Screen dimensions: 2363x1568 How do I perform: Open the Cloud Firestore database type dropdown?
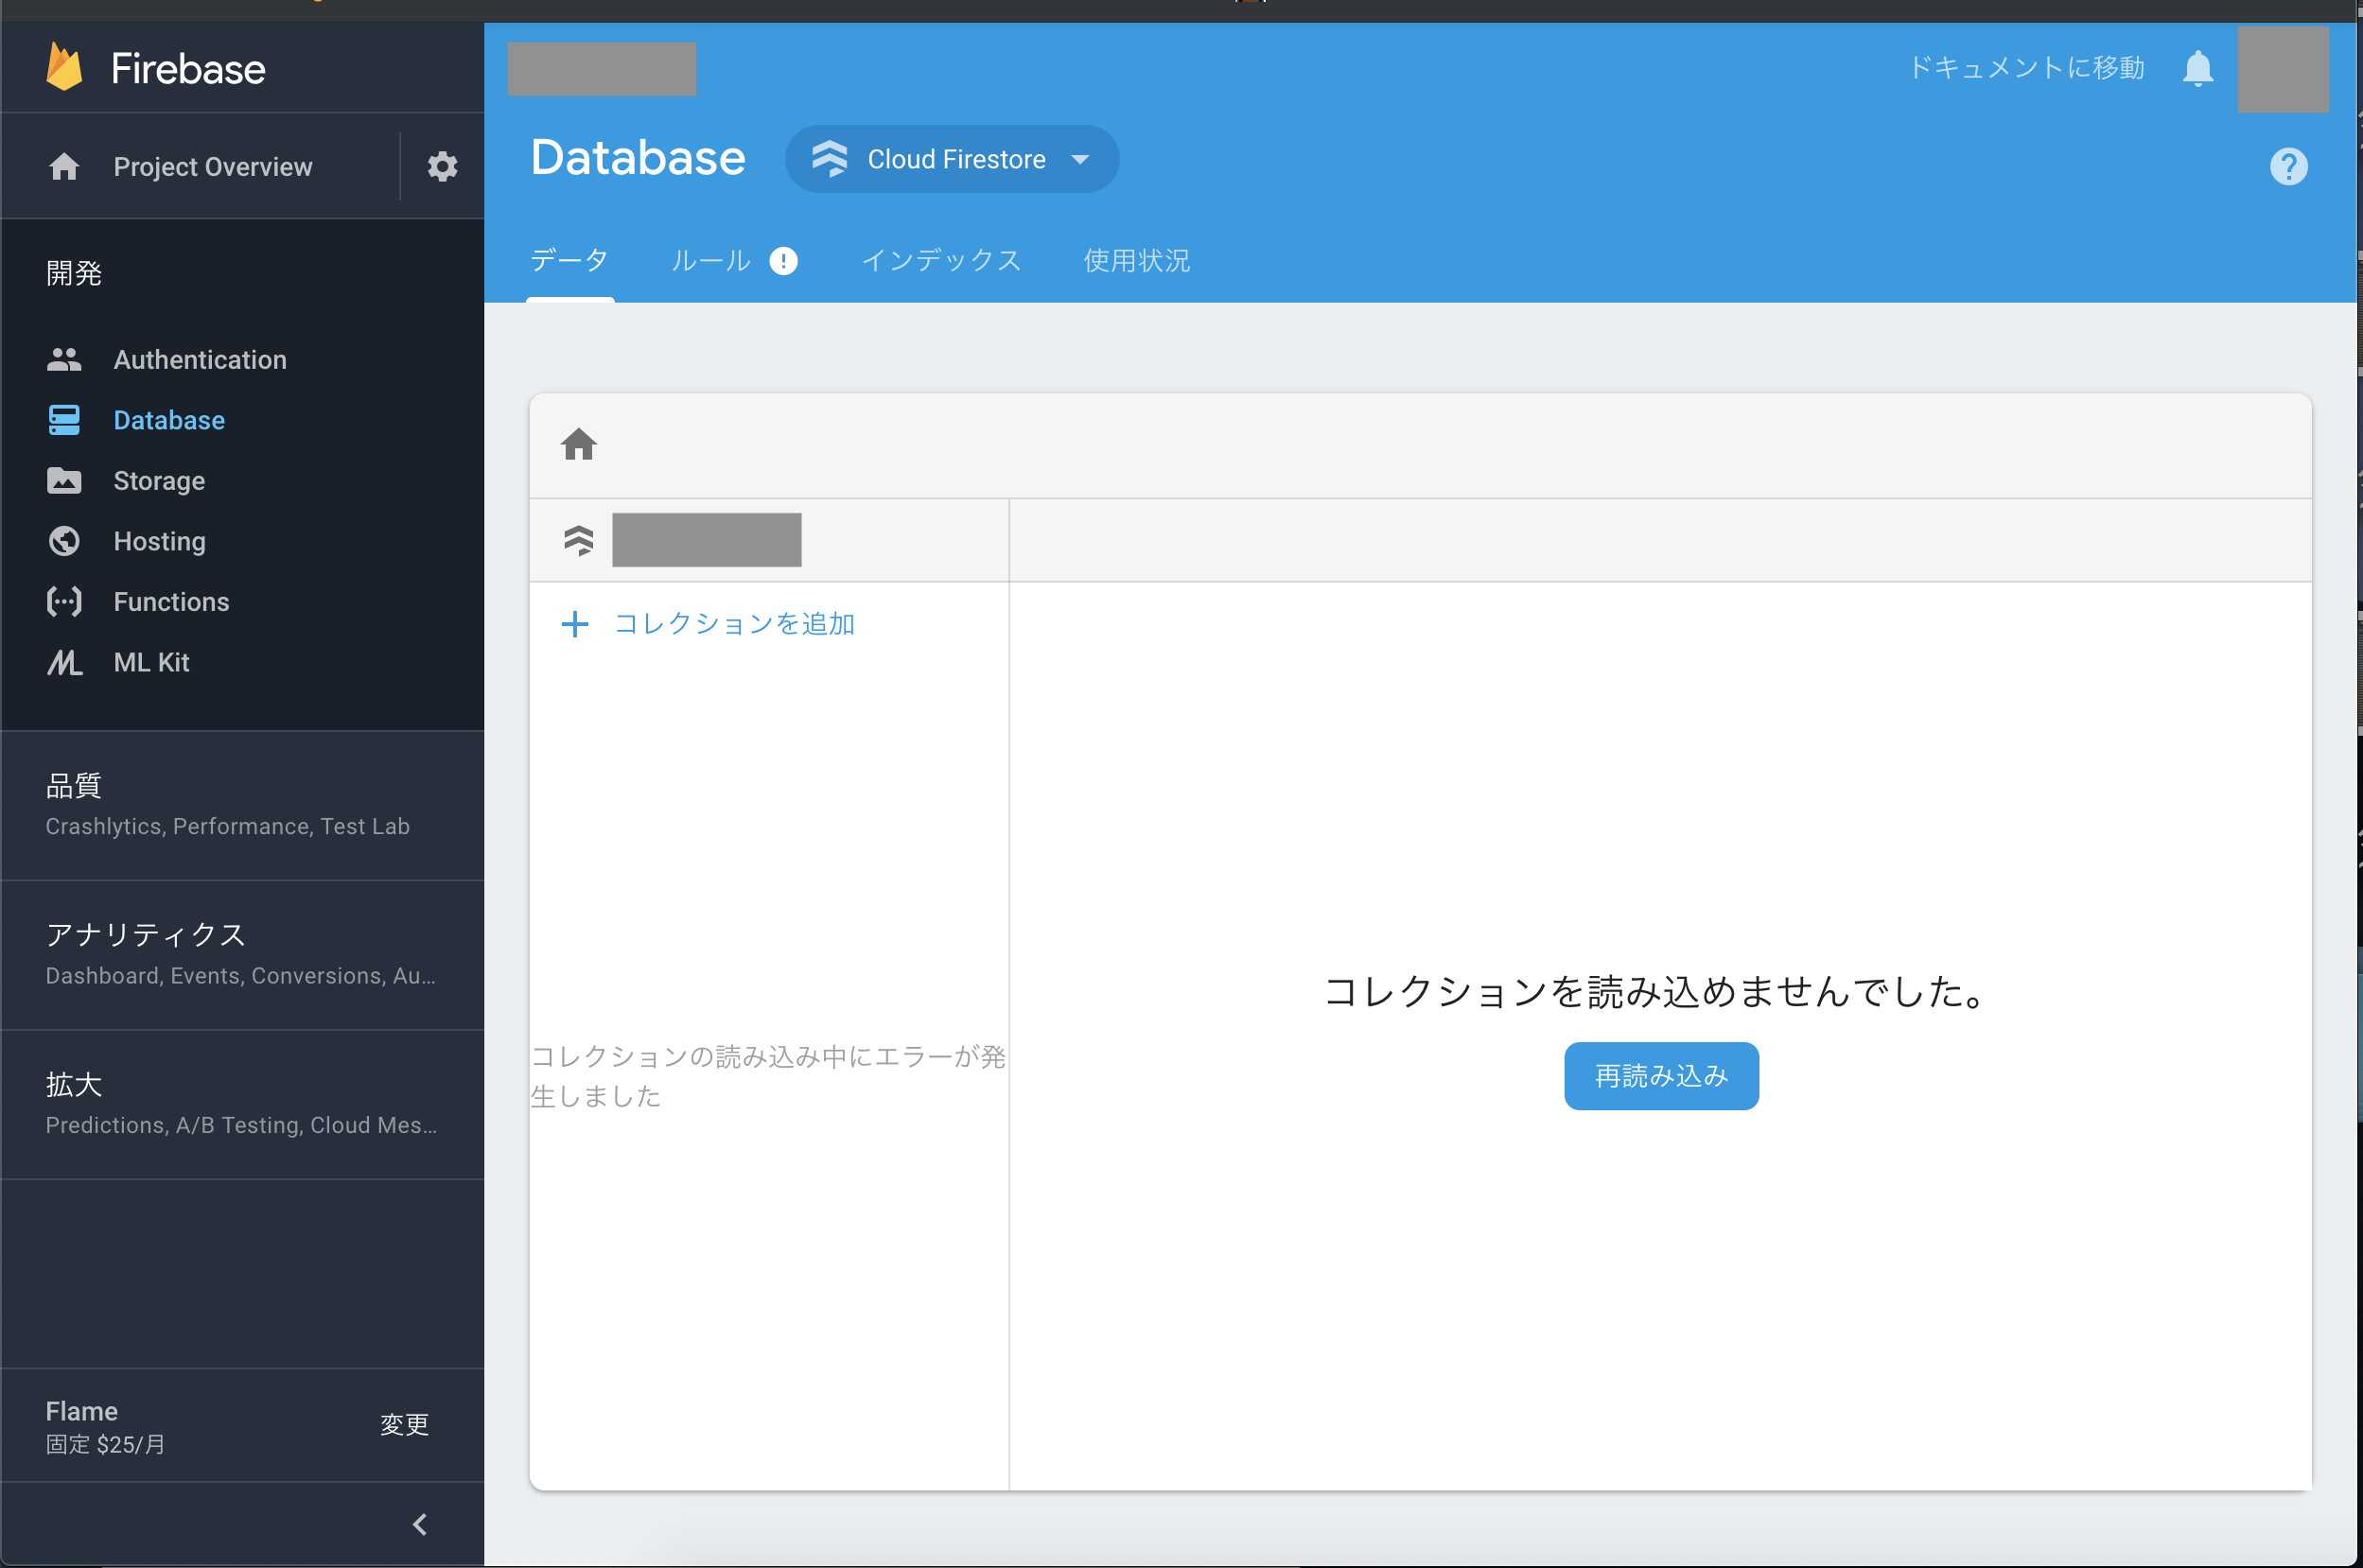(951, 159)
